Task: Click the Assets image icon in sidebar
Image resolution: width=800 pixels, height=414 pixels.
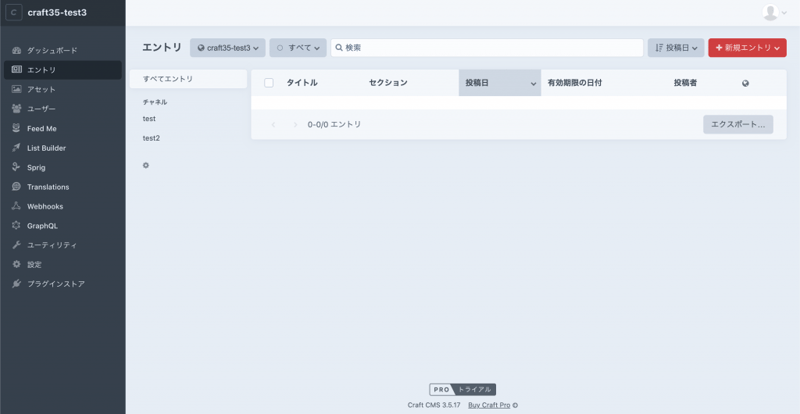Action: pyautogui.click(x=16, y=89)
